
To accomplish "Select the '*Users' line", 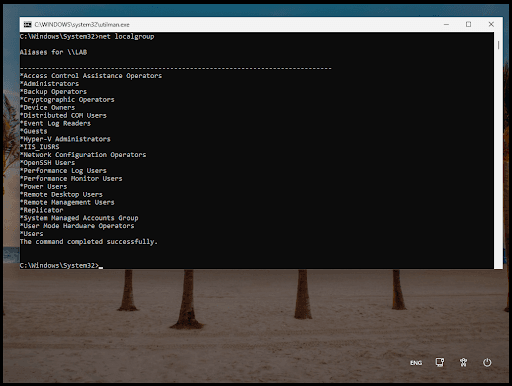I will point(32,234).
